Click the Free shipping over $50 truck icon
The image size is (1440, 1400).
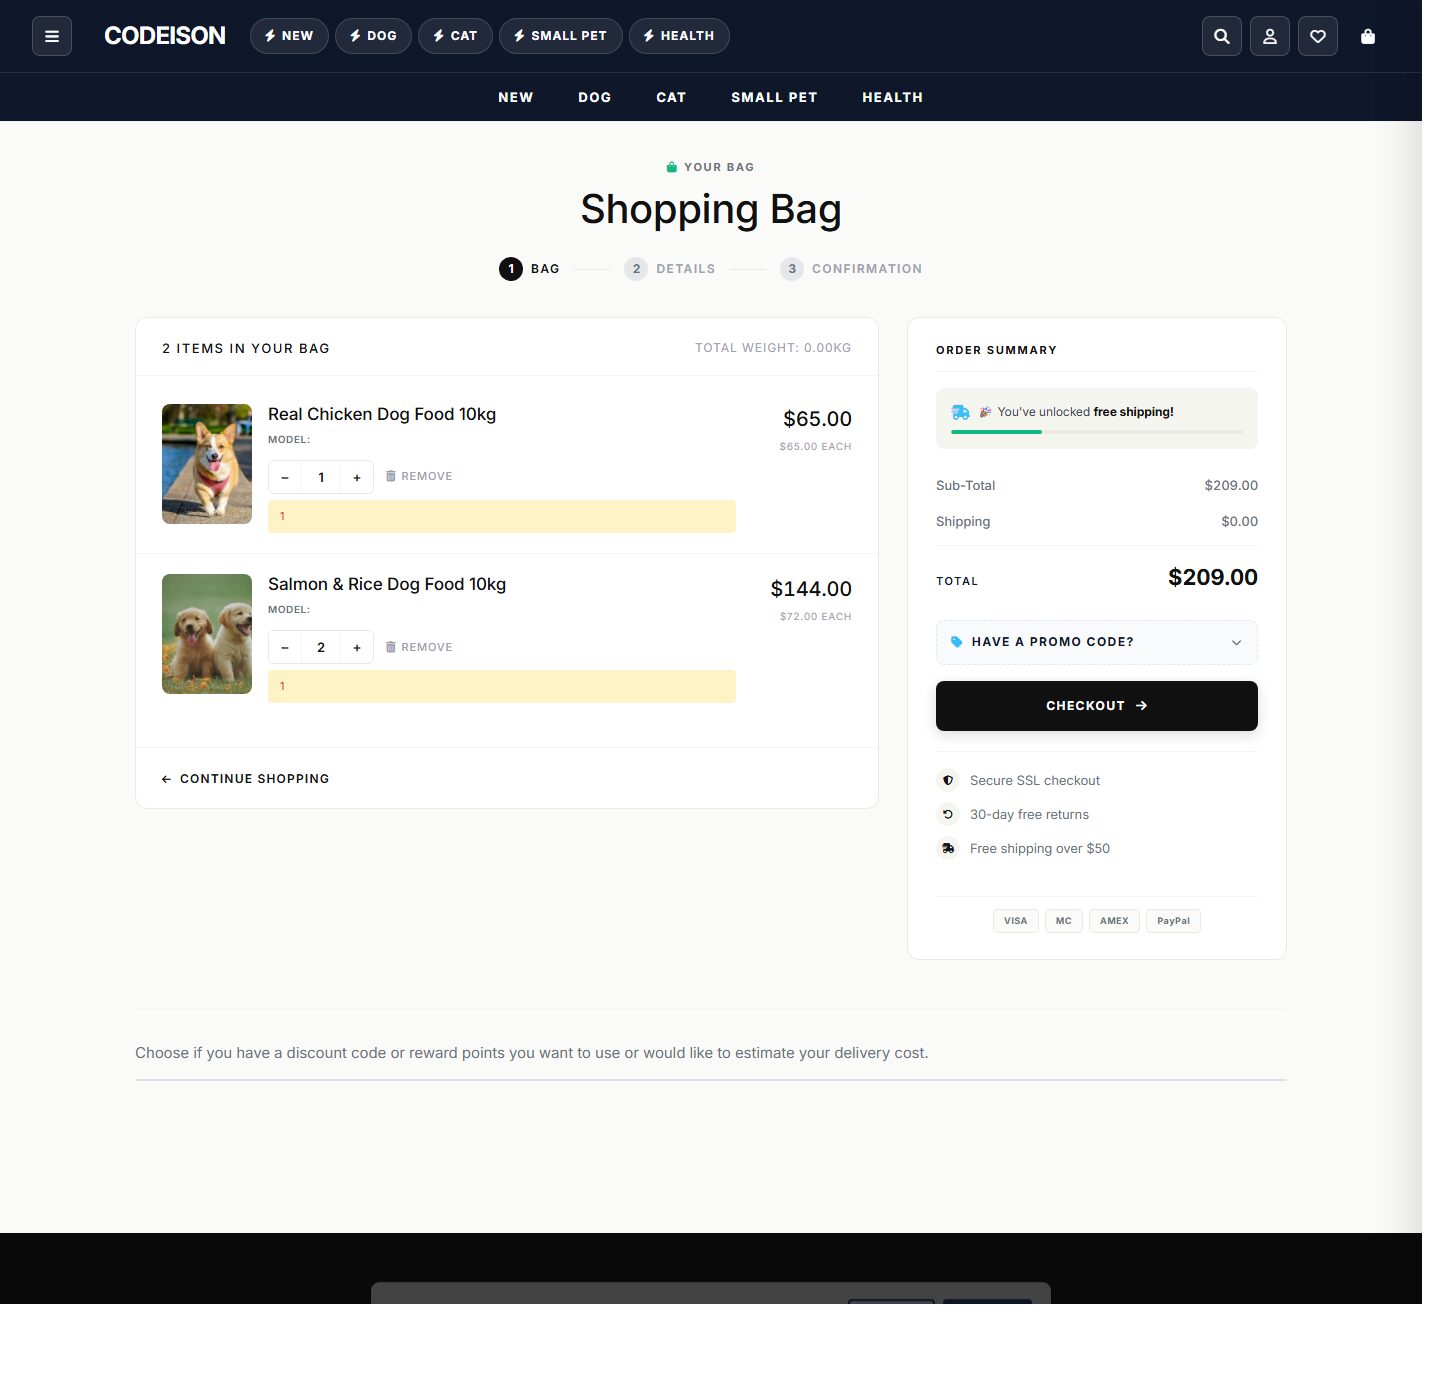coord(948,848)
